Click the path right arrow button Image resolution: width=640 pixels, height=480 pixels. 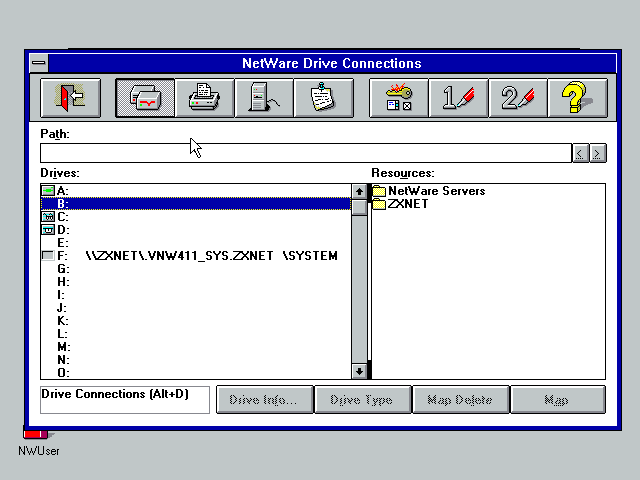pos(598,153)
